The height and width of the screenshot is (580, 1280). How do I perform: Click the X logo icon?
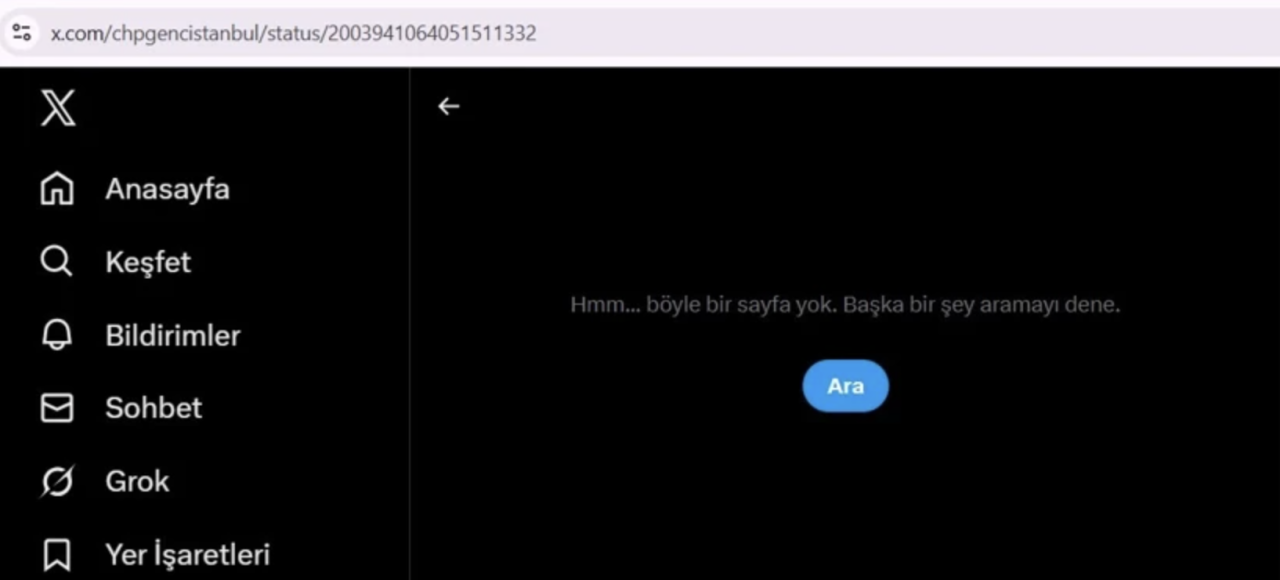click(58, 108)
